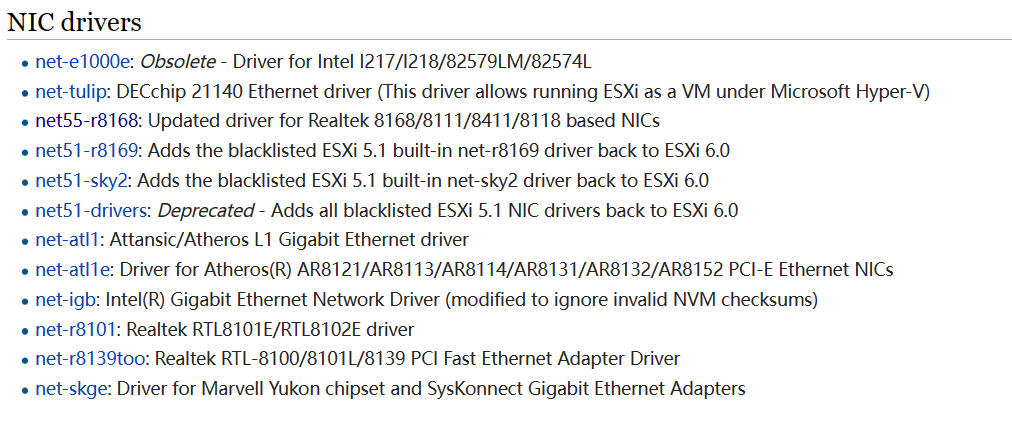Open the net-r8101 link
Screen dimensions: 1012x428
(77, 329)
